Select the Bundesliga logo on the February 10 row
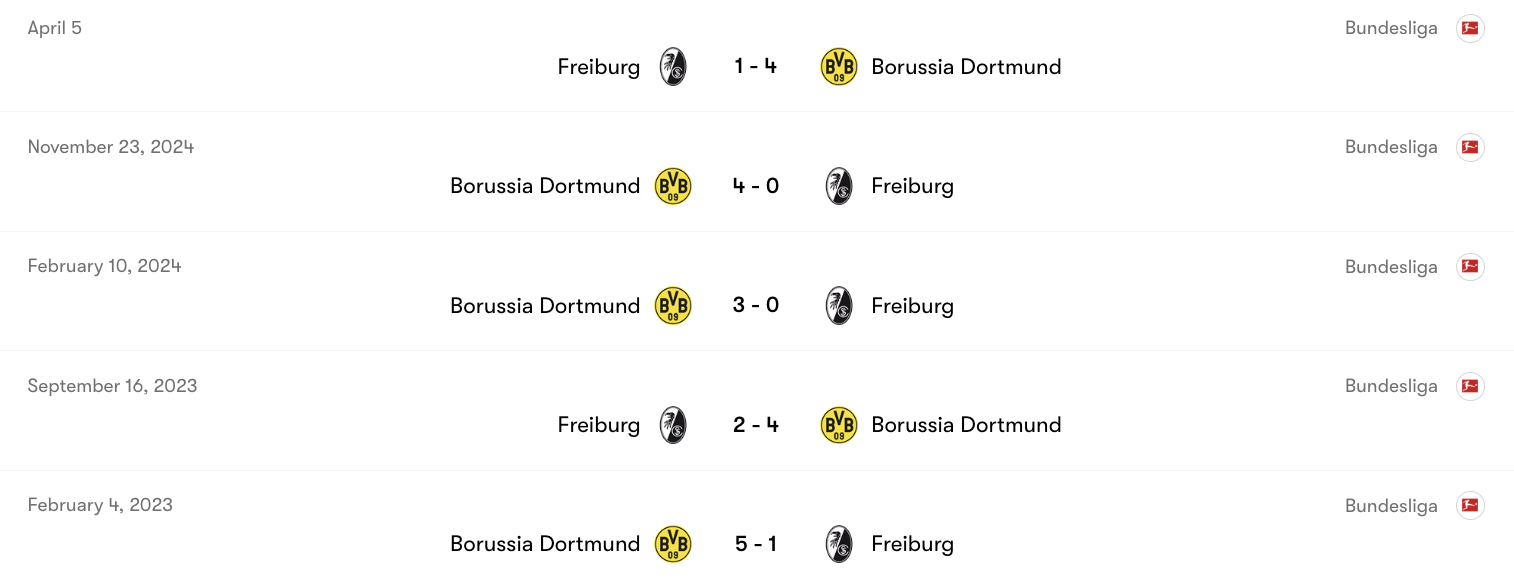Image resolution: width=1514 pixels, height=582 pixels. [x=1470, y=267]
